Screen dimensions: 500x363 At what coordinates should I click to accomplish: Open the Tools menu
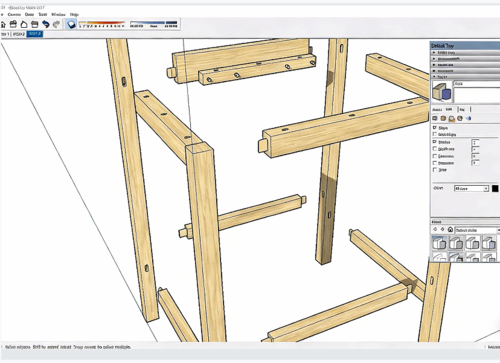tap(43, 15)
